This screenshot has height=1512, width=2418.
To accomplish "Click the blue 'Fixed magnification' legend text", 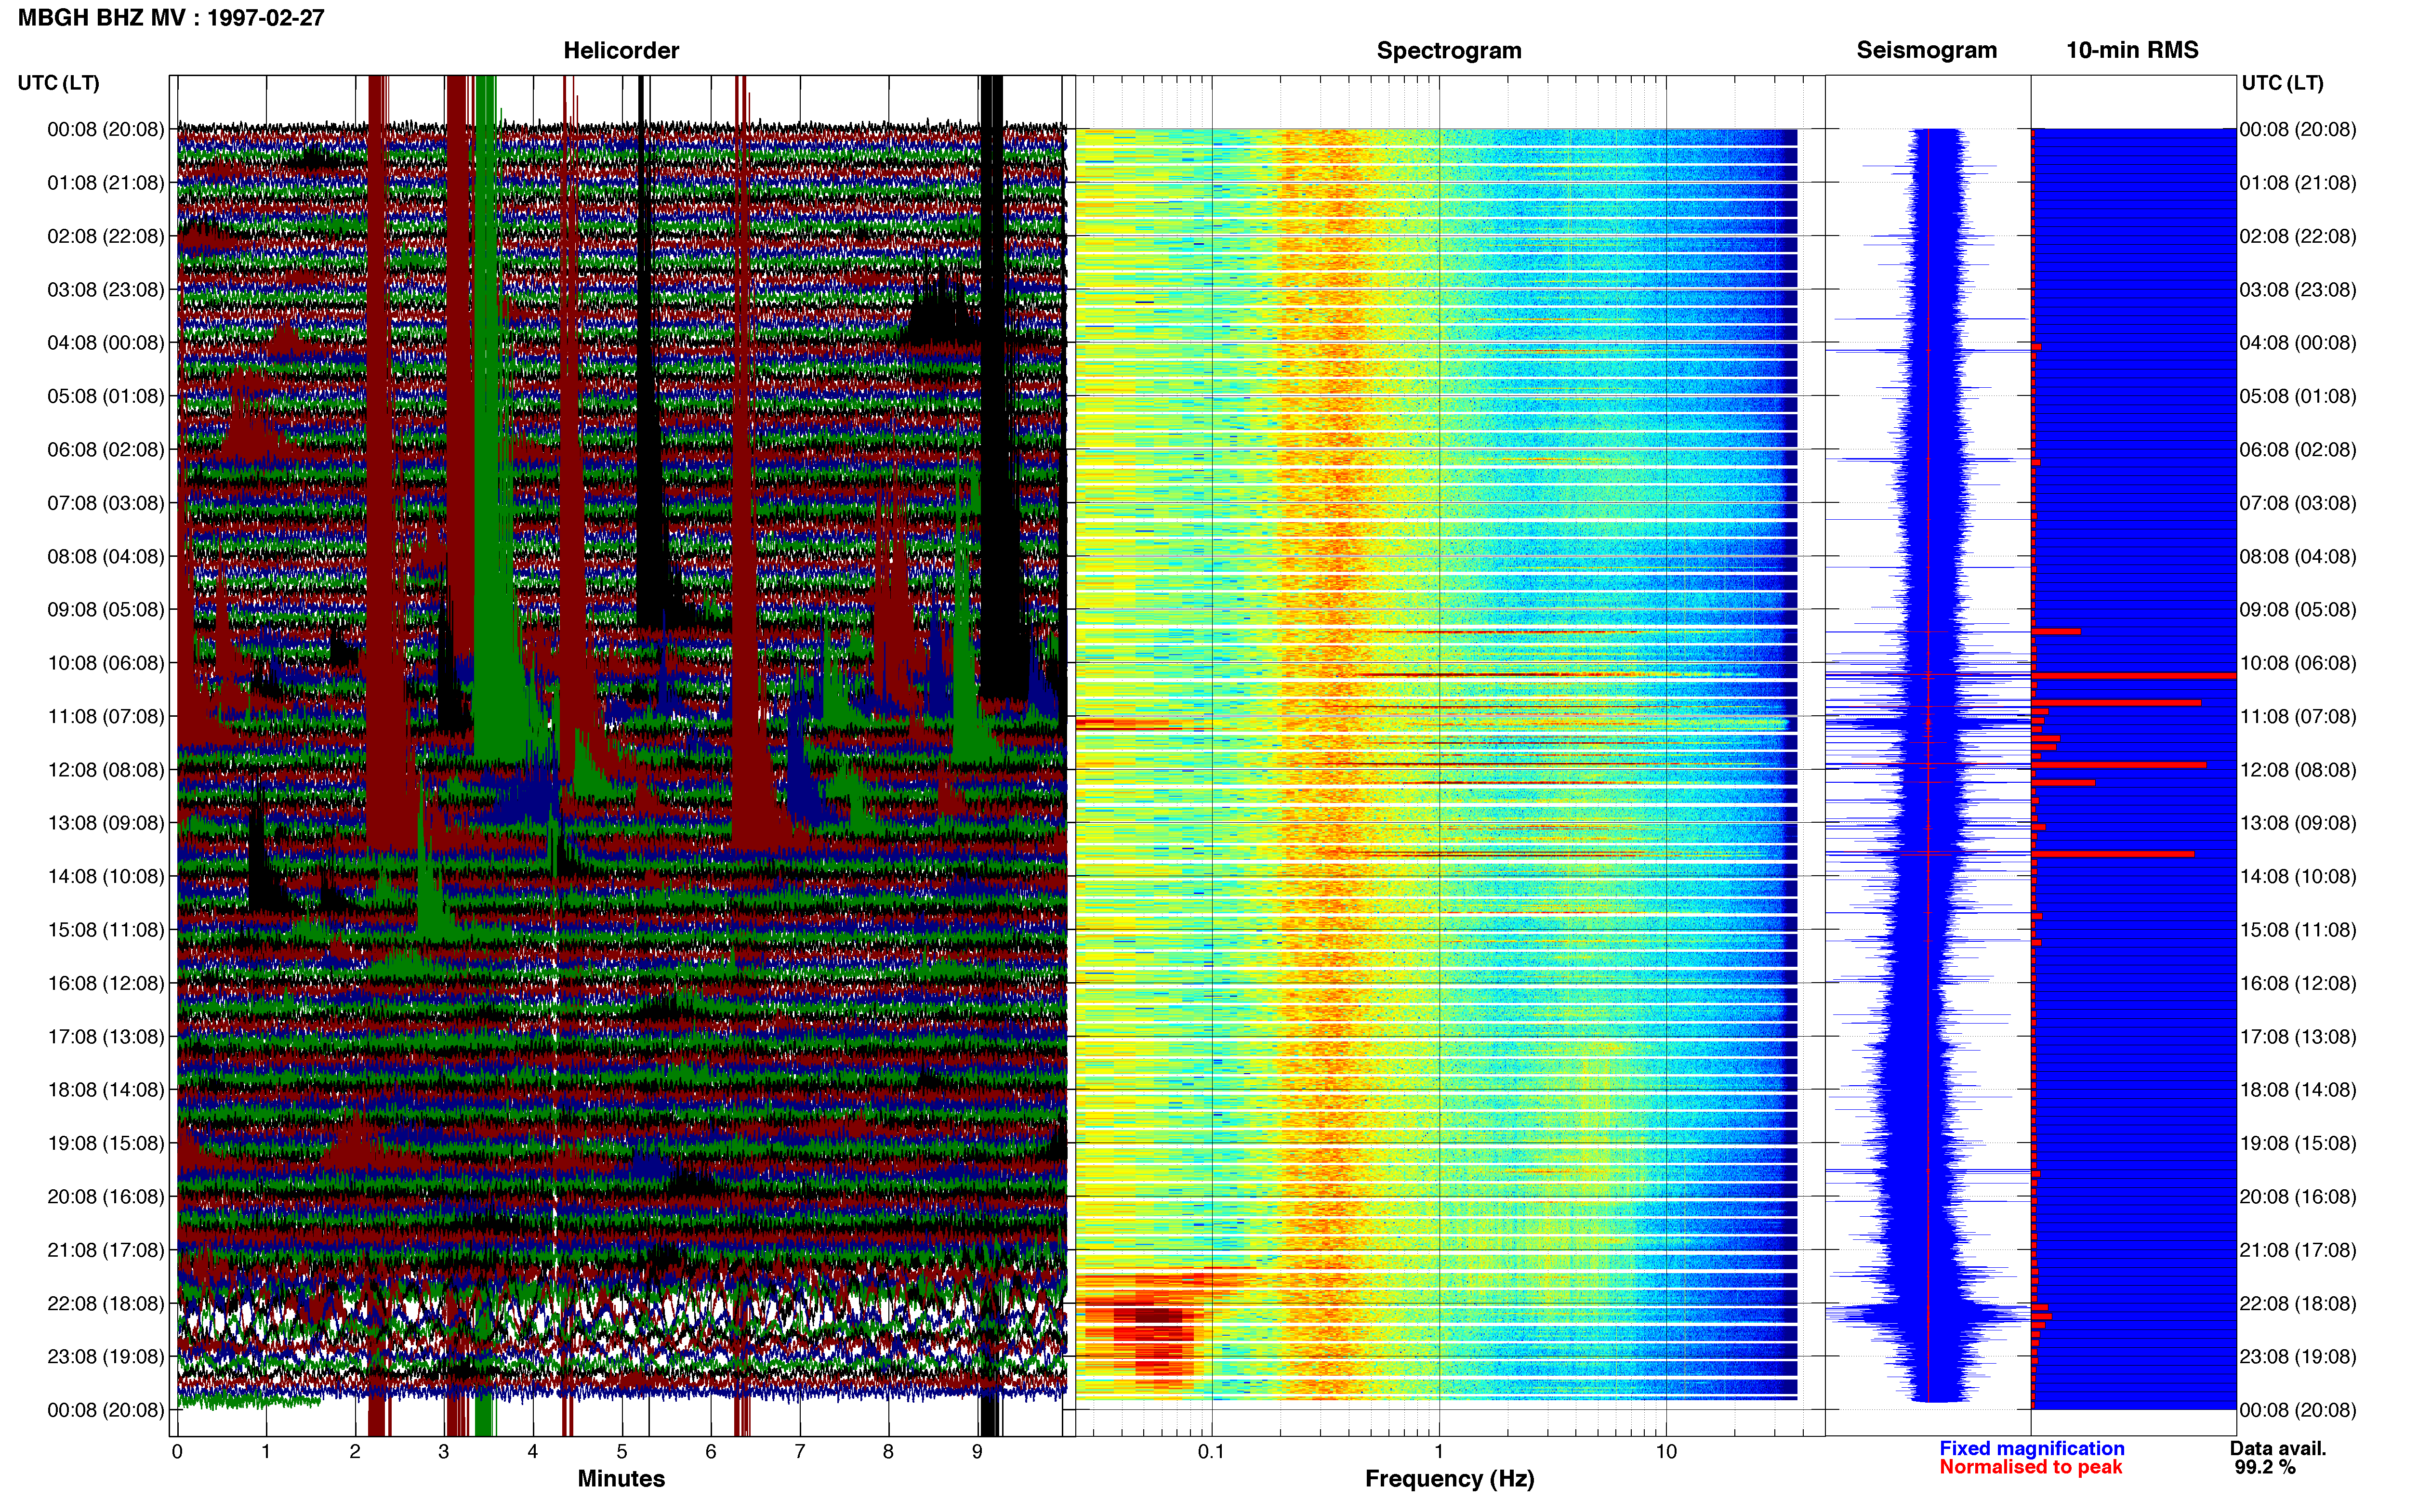I will click(x=2031, y=1448).
